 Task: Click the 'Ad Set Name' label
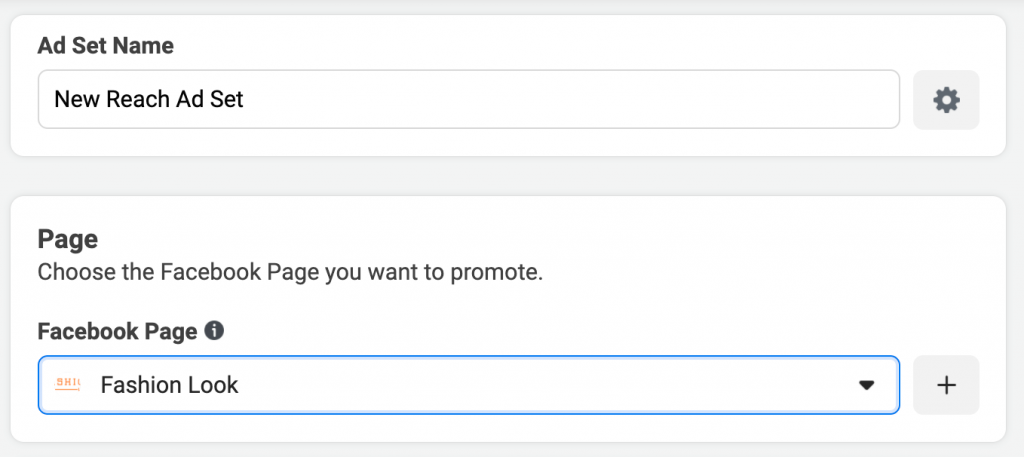(x=106, y=46)
